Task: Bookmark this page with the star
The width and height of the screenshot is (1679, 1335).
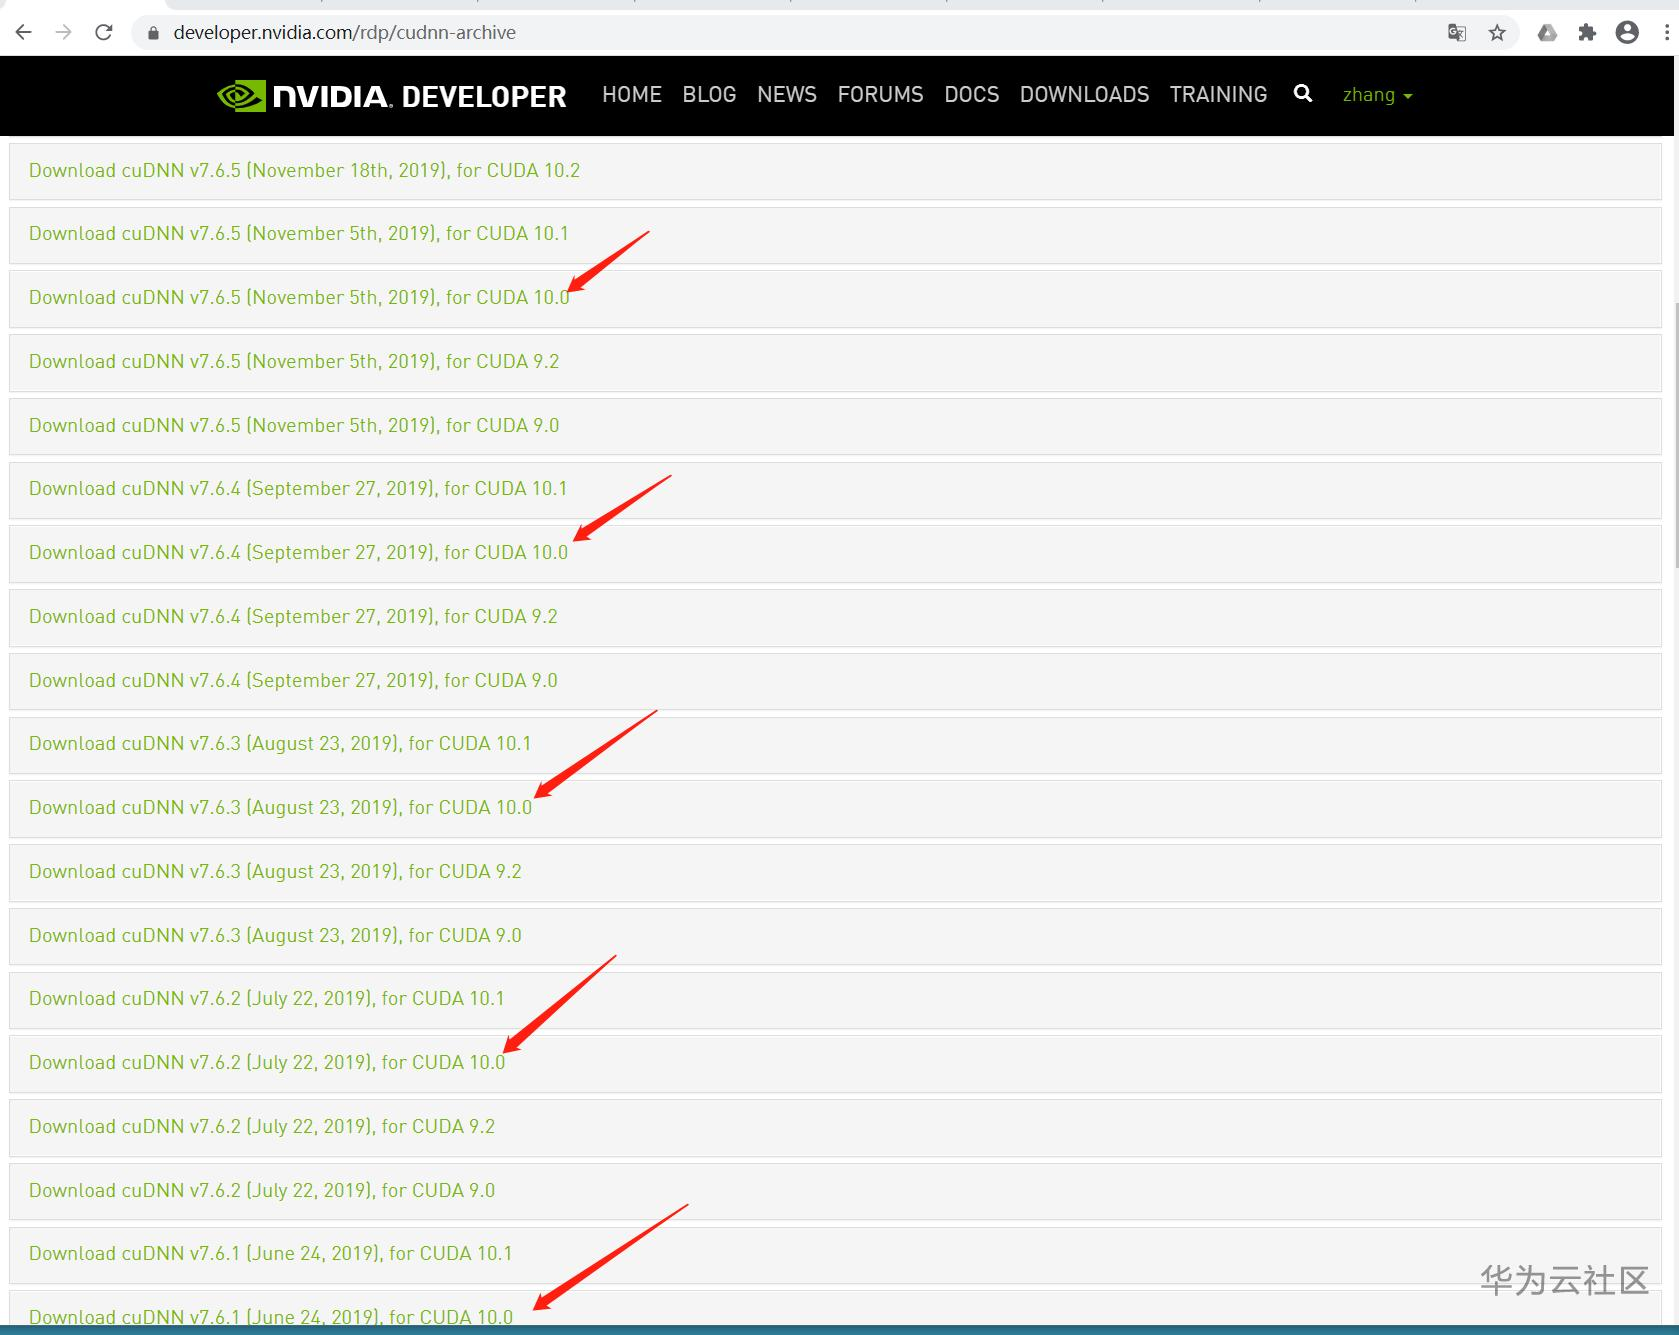Action: click(x=1497, y=33)
